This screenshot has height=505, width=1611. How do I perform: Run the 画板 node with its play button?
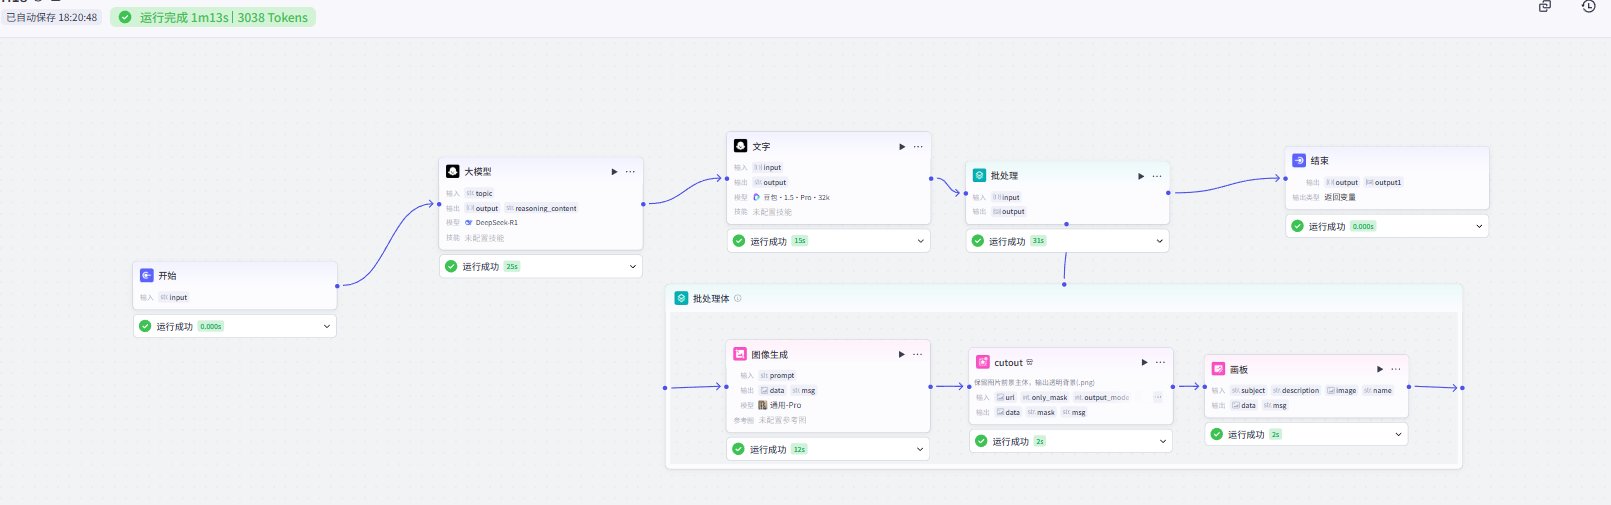coord(1380,369)
